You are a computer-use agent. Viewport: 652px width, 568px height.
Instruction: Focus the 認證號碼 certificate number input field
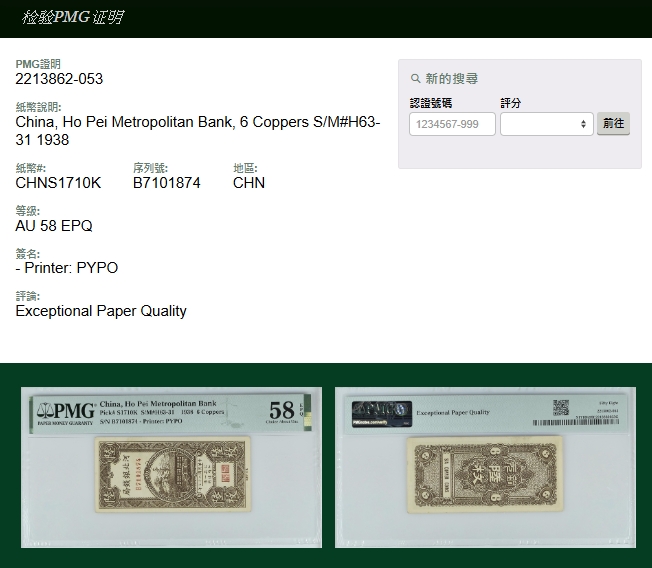pos(452,124)
